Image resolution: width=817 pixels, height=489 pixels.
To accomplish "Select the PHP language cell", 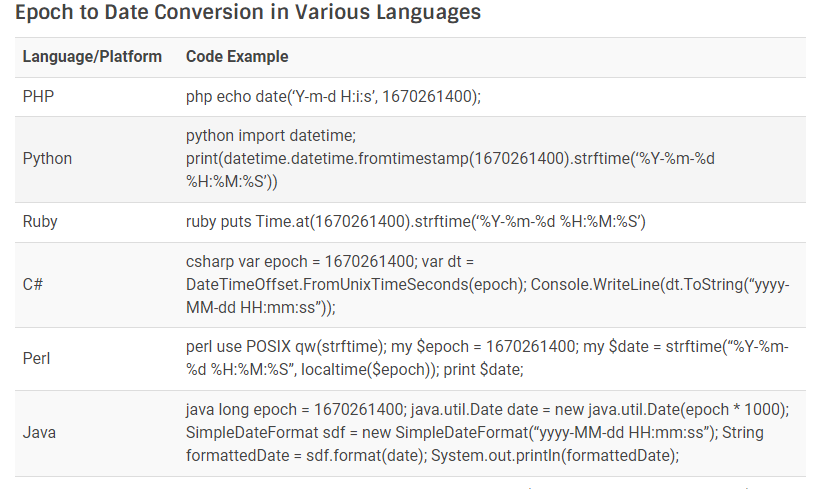I will (x=39, y=96).
